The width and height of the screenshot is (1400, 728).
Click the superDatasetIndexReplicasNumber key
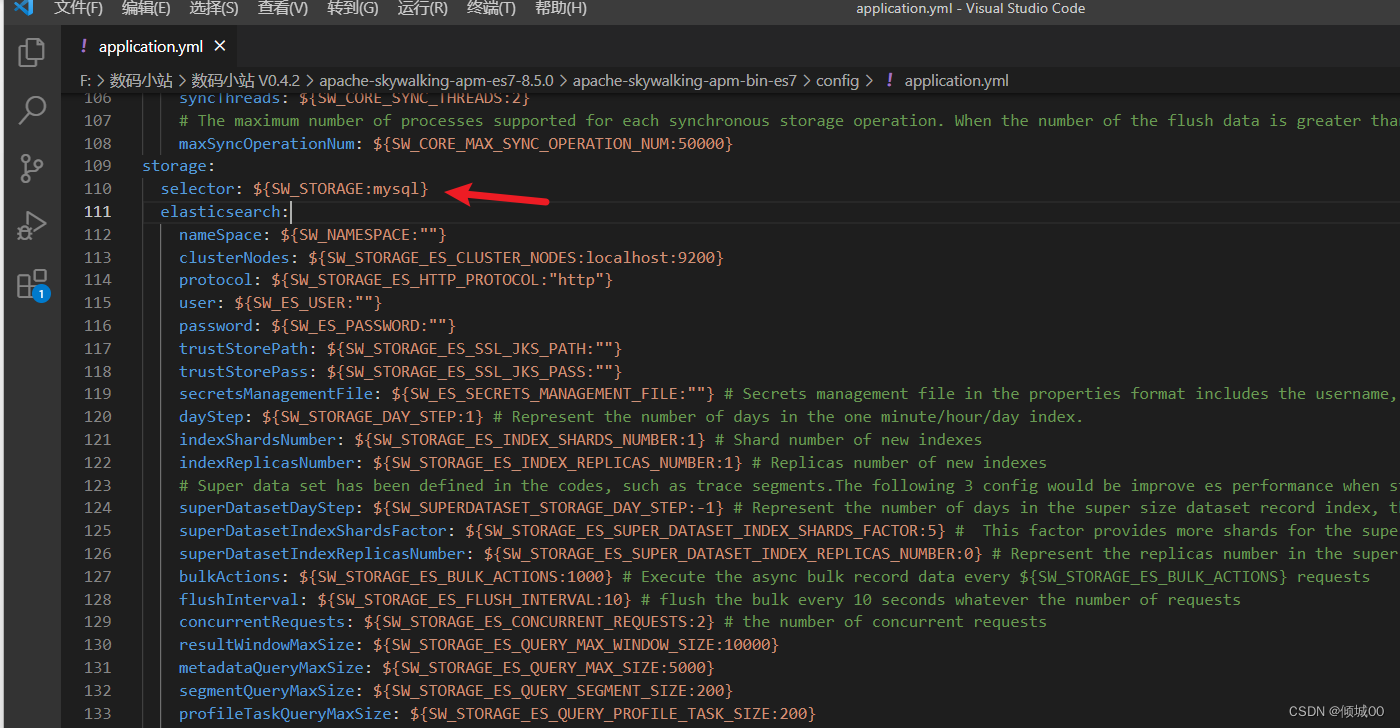click(322, 554)
